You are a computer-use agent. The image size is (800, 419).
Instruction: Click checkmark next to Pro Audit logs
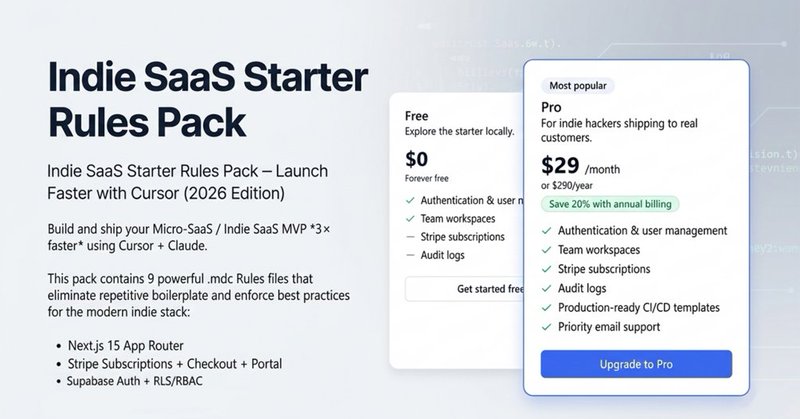pyautogui.click(x=548, y=288)
